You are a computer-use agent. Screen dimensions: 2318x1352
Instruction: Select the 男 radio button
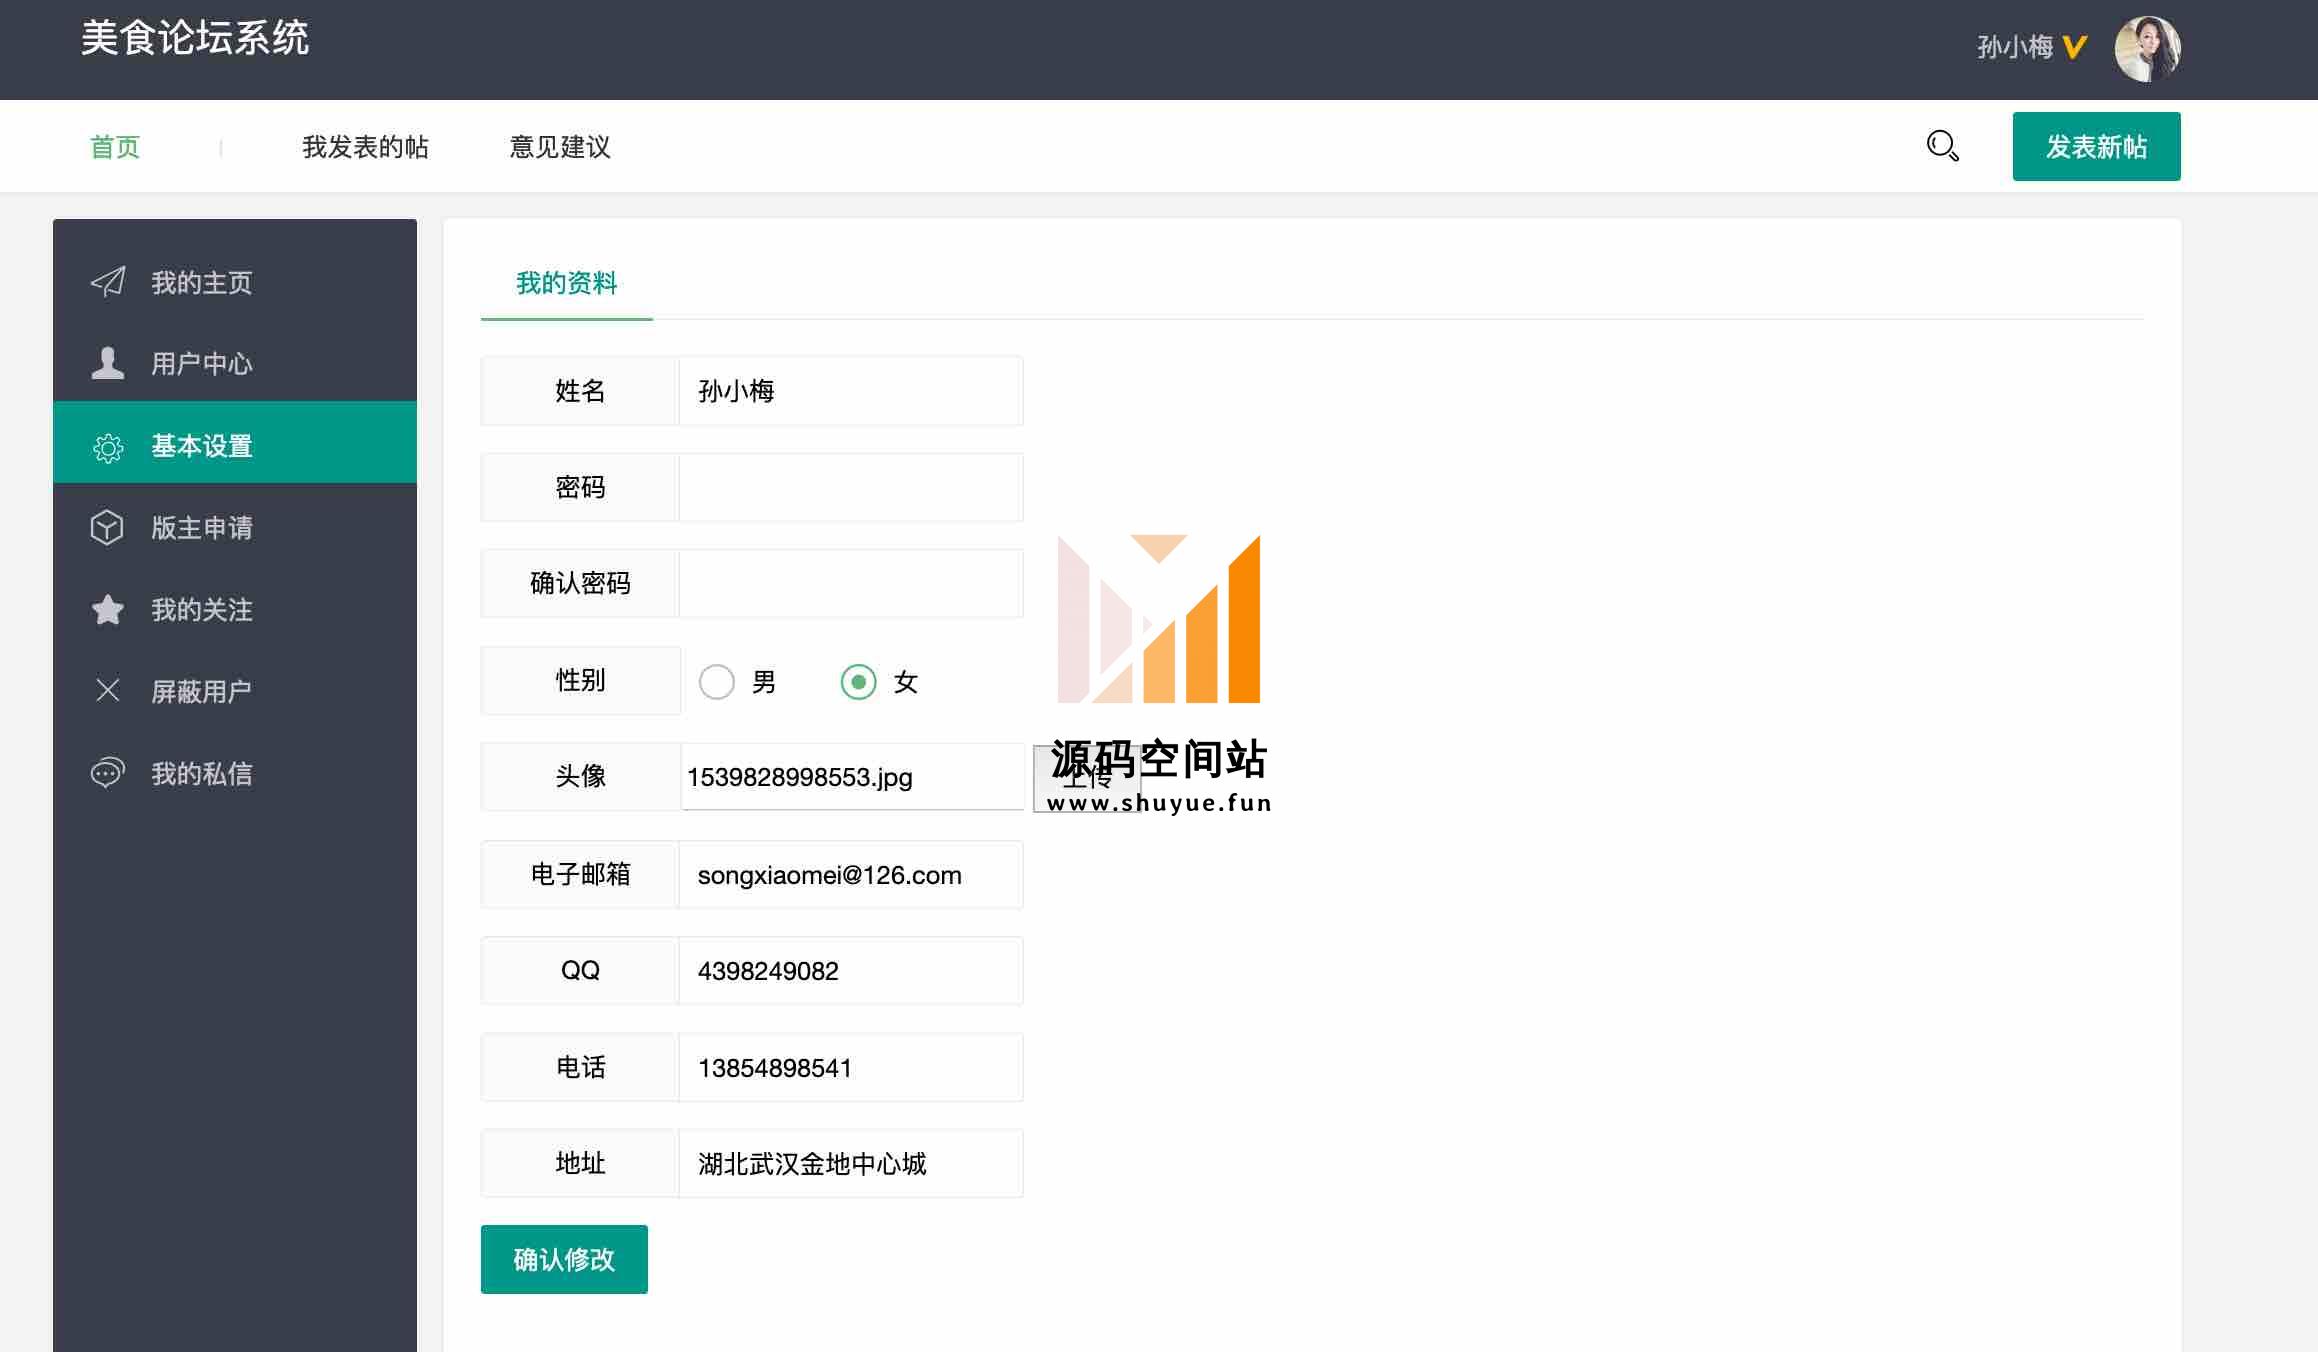click(717, 682)
